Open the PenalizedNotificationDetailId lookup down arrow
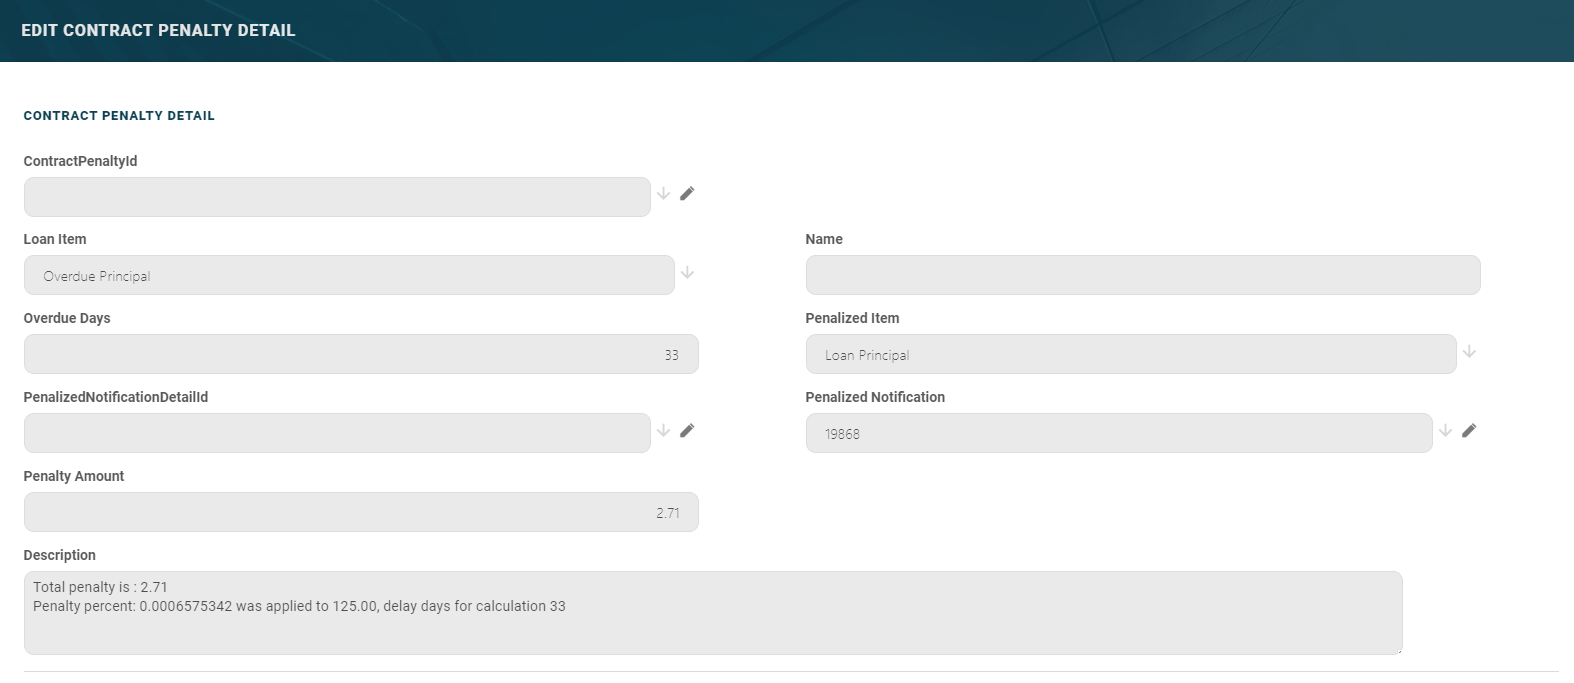This screenshot has width=1574, height=683. [663, 431]
